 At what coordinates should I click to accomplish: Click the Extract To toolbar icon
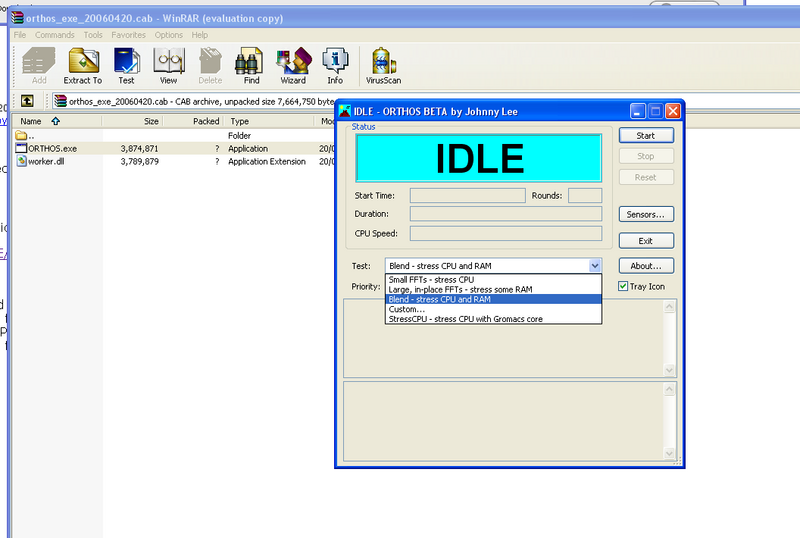83,65
